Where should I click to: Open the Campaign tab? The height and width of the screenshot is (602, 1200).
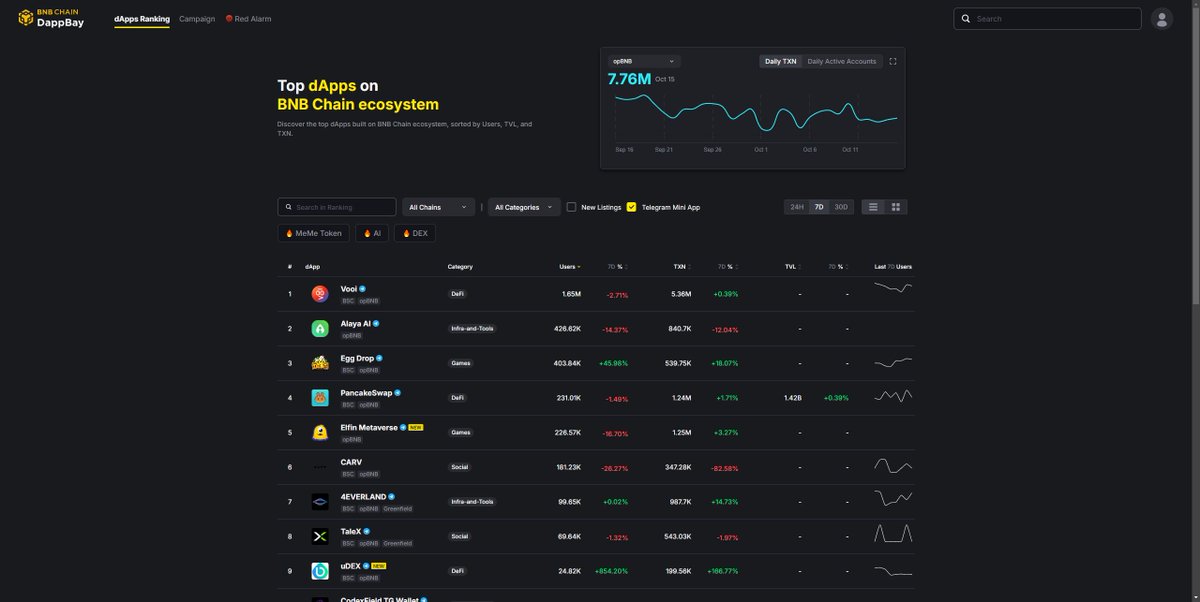tap(197, 19)
